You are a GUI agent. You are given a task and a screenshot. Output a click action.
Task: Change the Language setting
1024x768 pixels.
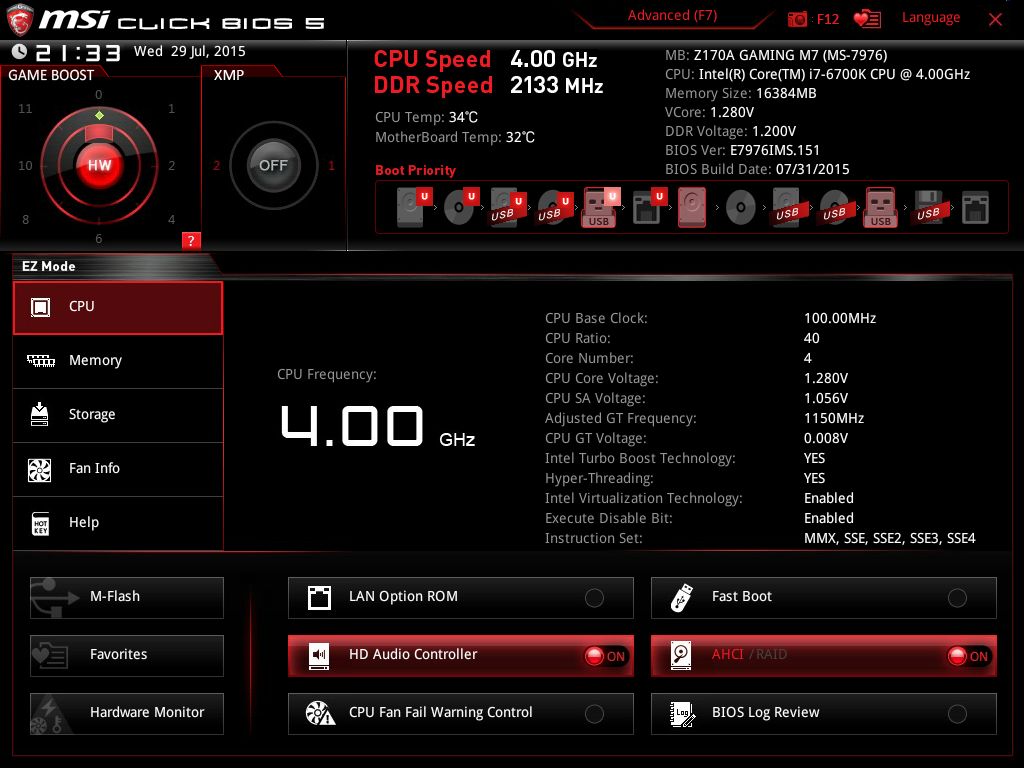(x=931, y=18)
